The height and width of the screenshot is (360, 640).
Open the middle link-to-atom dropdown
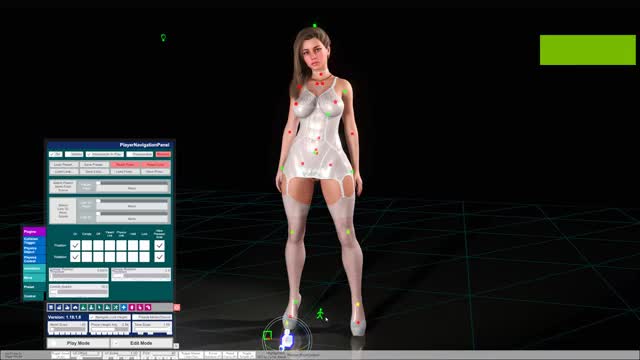(132, 206)
